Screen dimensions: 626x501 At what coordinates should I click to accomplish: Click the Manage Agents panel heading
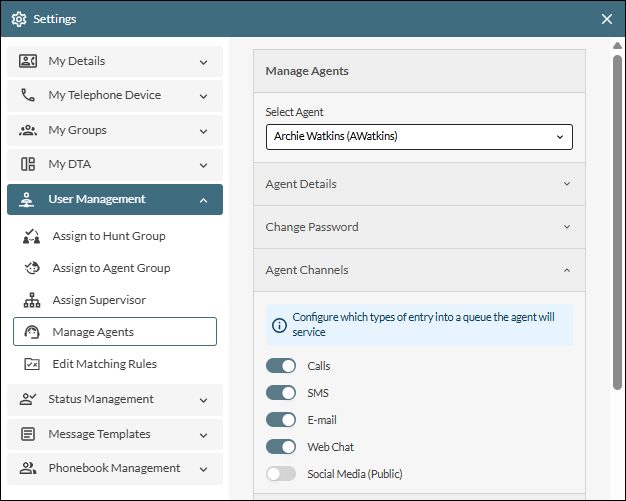tap(307, 71)
